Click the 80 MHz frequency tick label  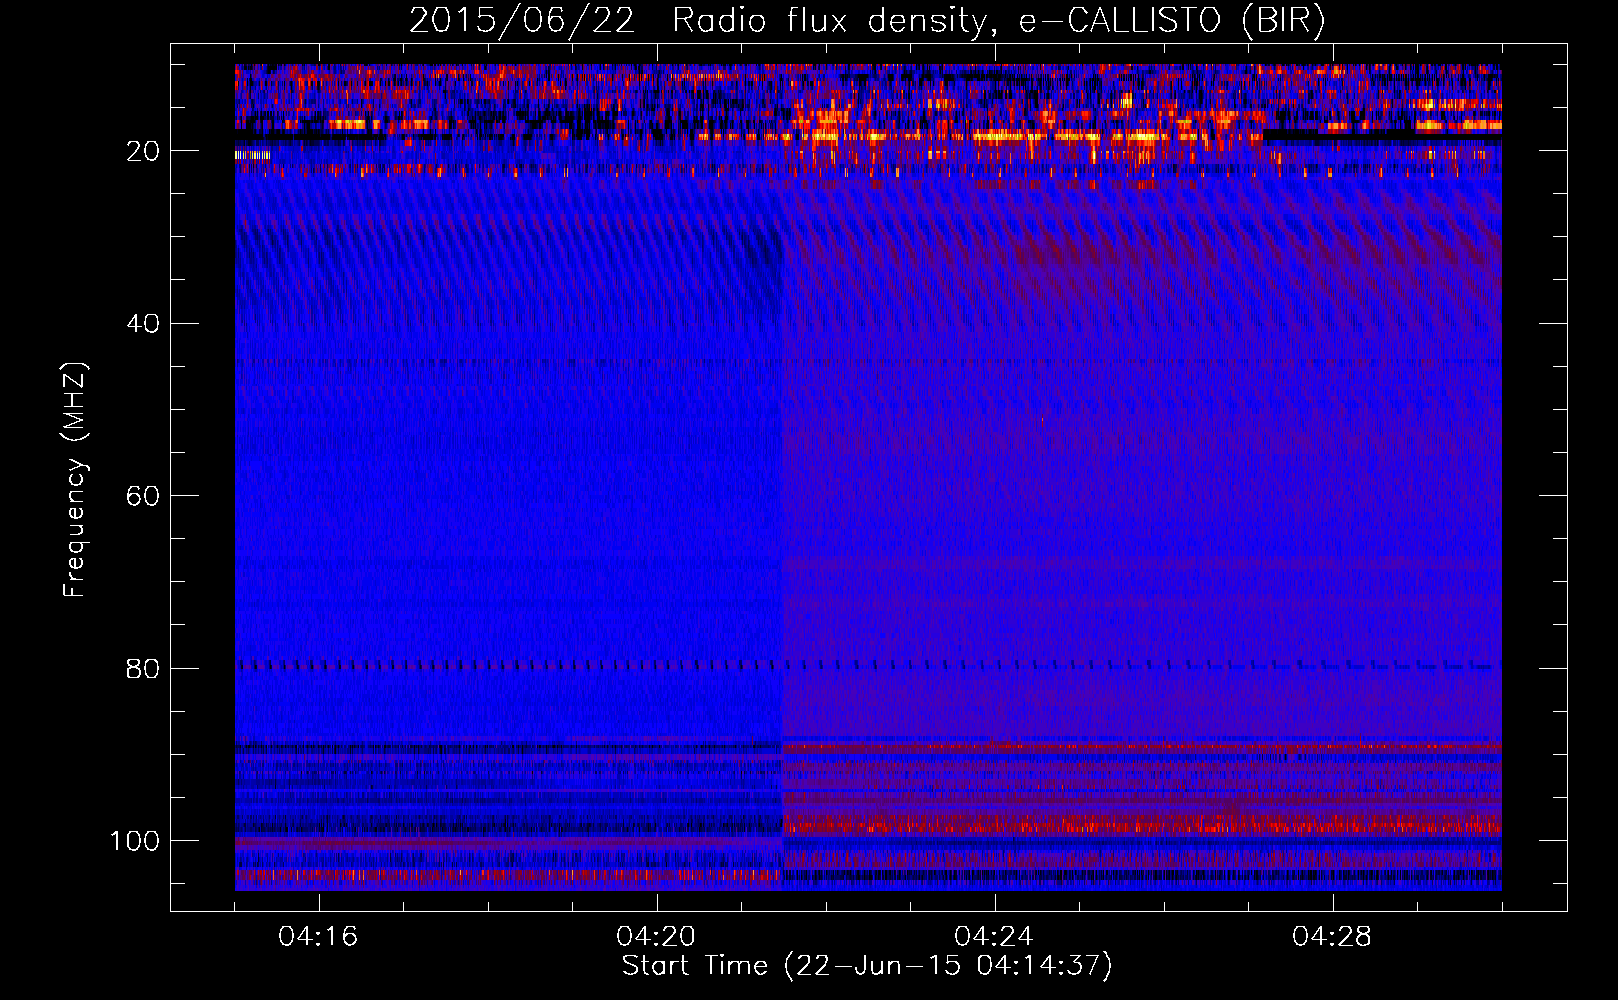coord(143,668)
